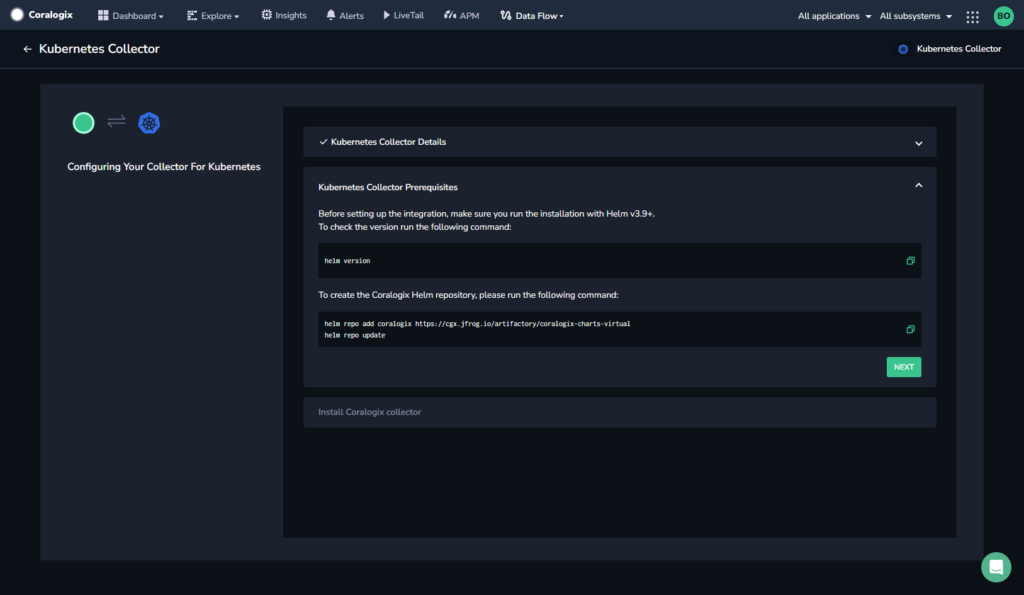Click the bidirectional arrows icon

116,121
